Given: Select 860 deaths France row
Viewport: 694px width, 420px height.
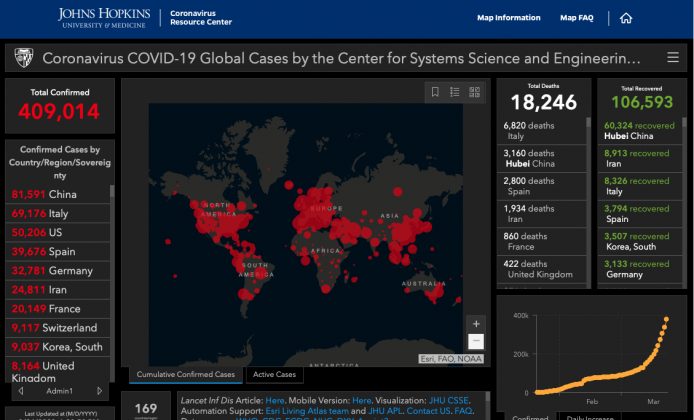Looking at the screenshot, I should tap(542, 241).
